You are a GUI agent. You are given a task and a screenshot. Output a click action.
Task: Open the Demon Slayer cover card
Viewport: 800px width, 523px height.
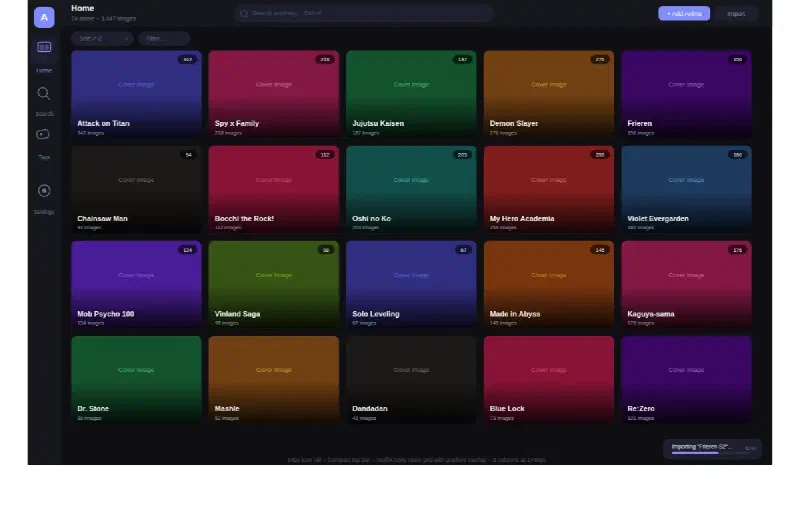point(549,94)
